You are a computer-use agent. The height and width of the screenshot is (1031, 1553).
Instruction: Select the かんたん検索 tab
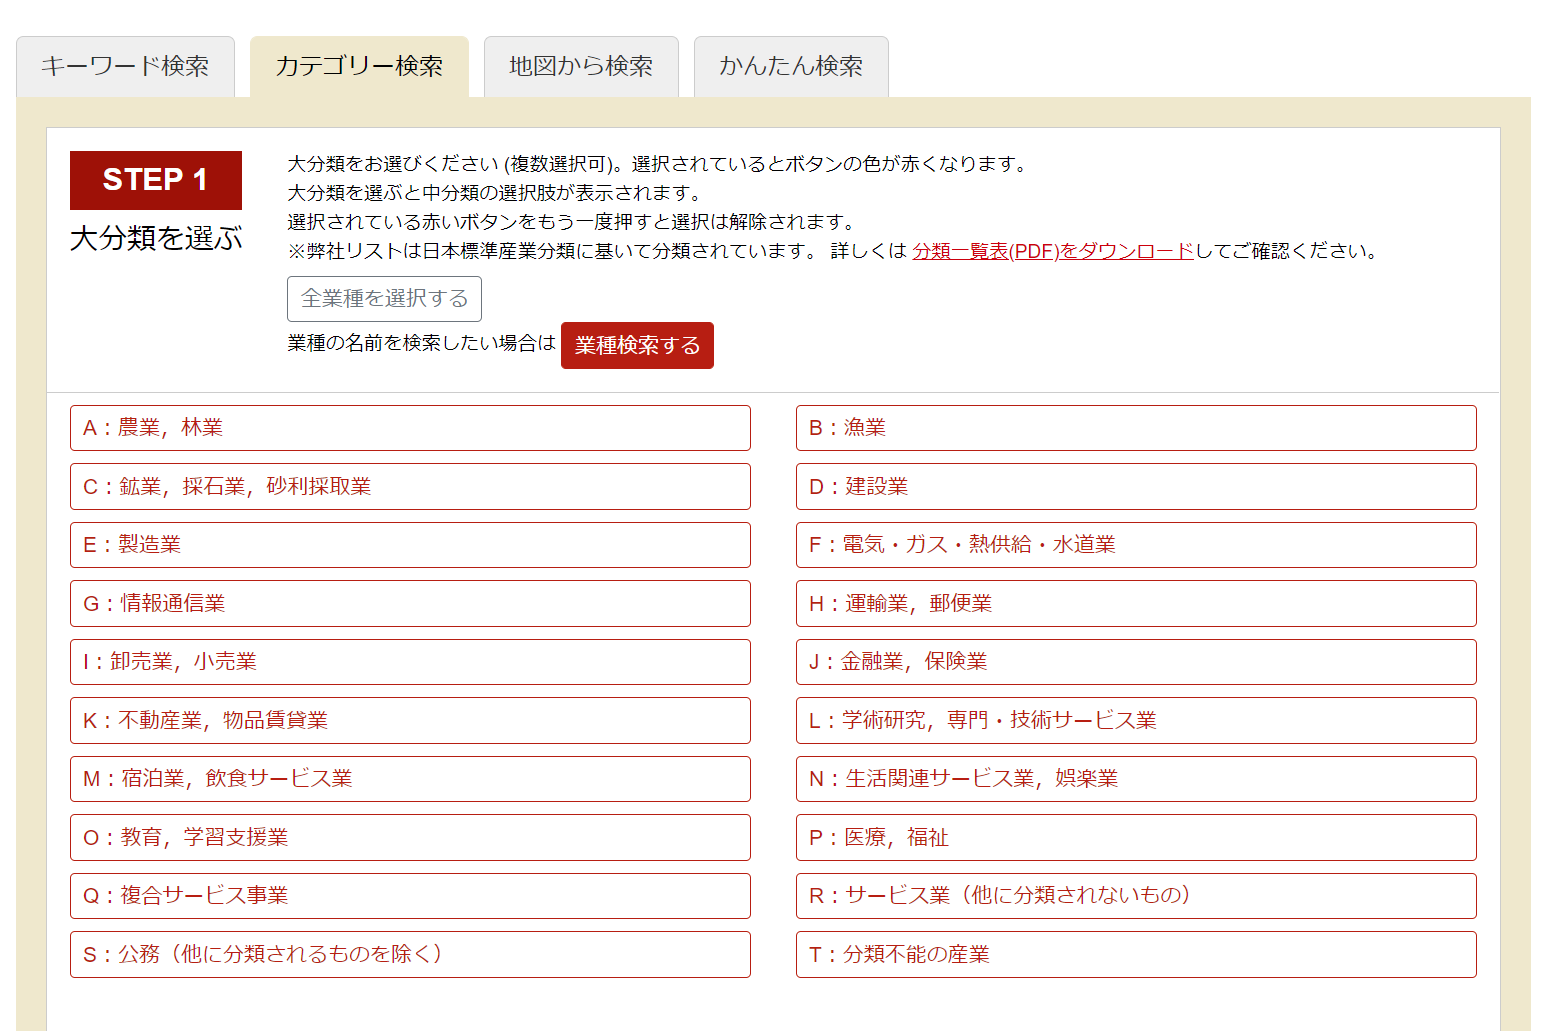(790, 66)
